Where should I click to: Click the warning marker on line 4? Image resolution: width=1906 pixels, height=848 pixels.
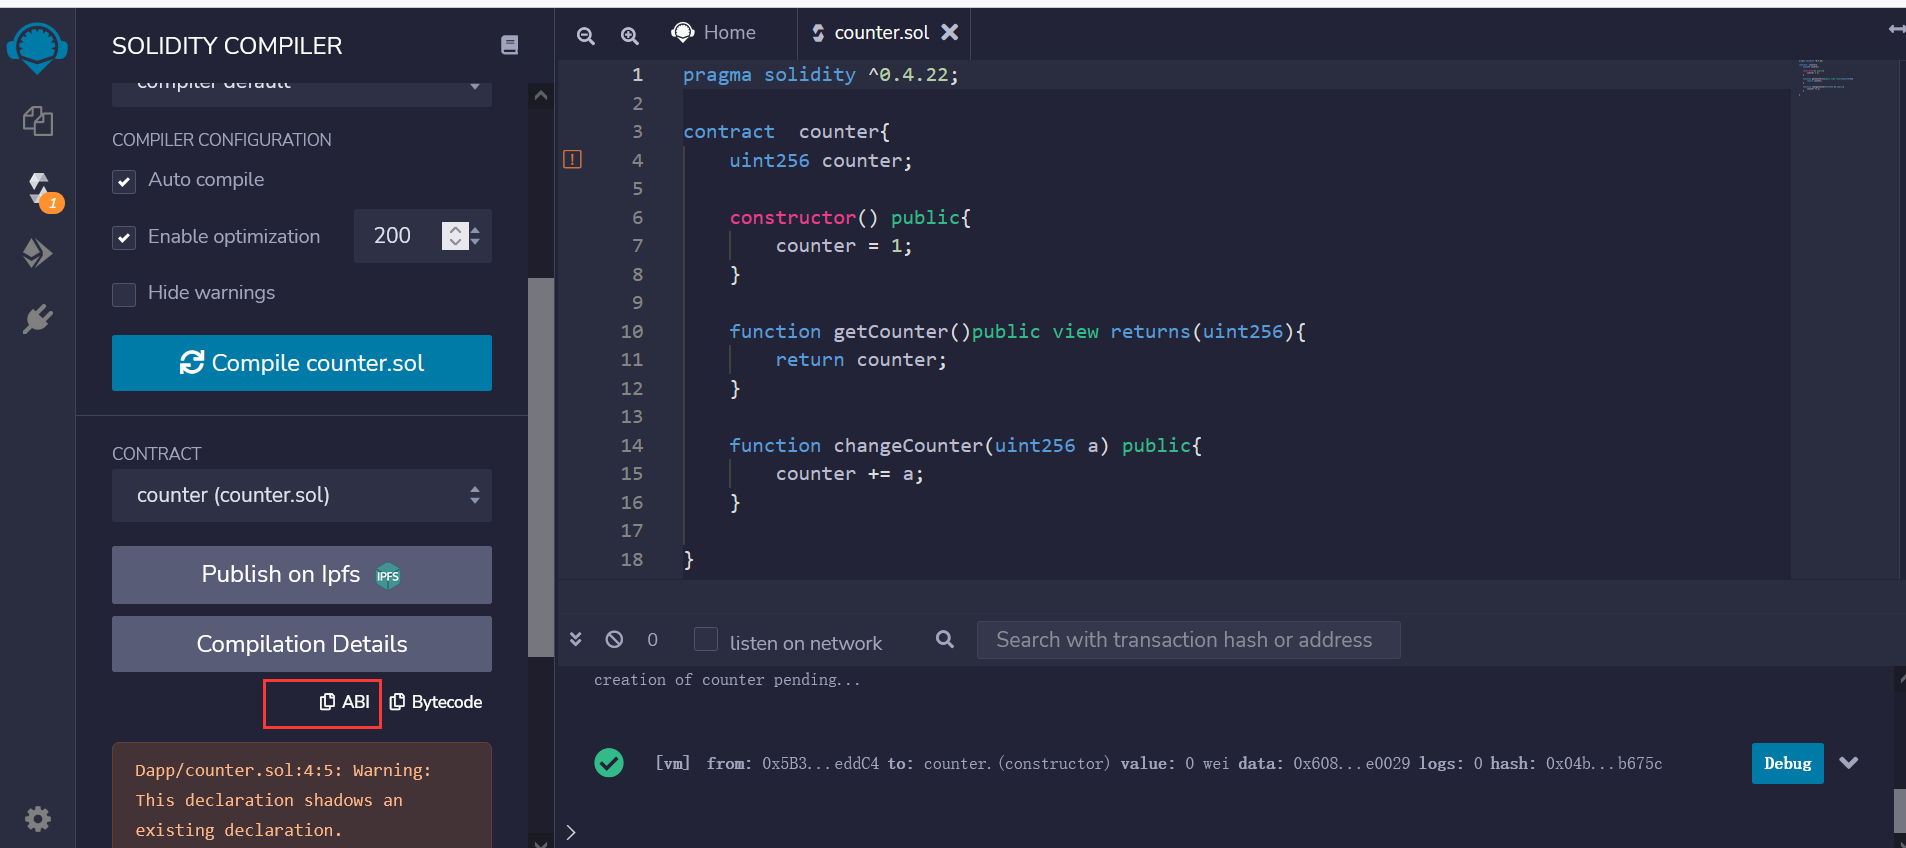tap(572, 159)
